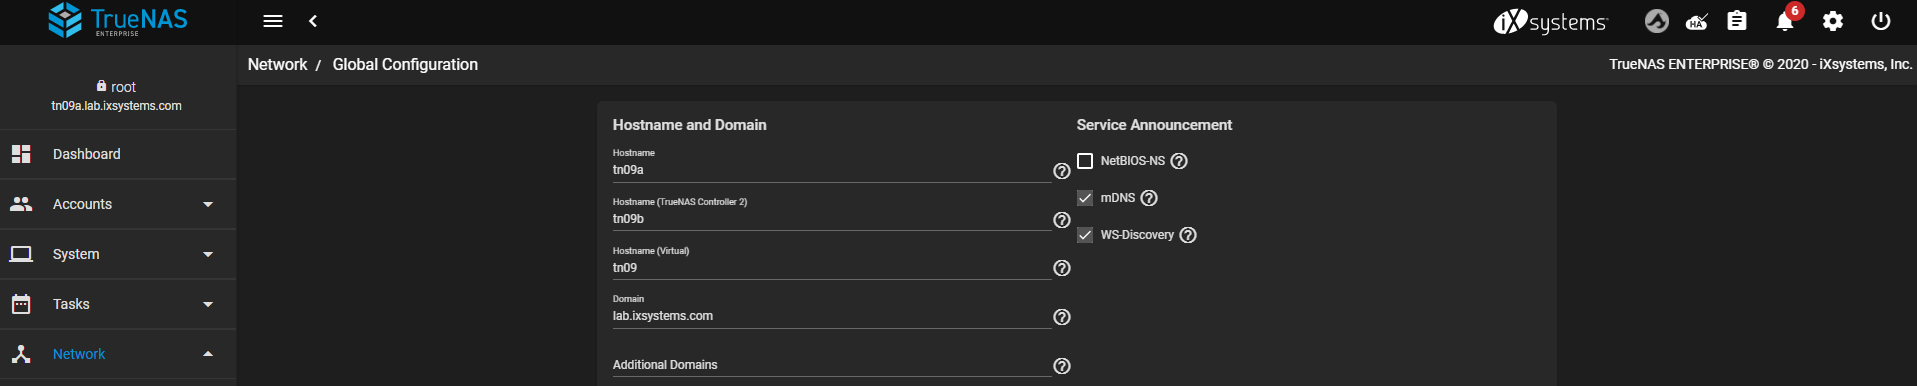The width and height of the screenshot is (1917, 386).
Task: Click the TrueNAS ENTERPRISE copyright text
Action: coord(1760,64)
